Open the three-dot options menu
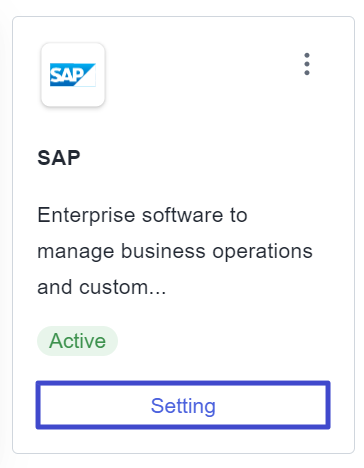 pos(307,64)
